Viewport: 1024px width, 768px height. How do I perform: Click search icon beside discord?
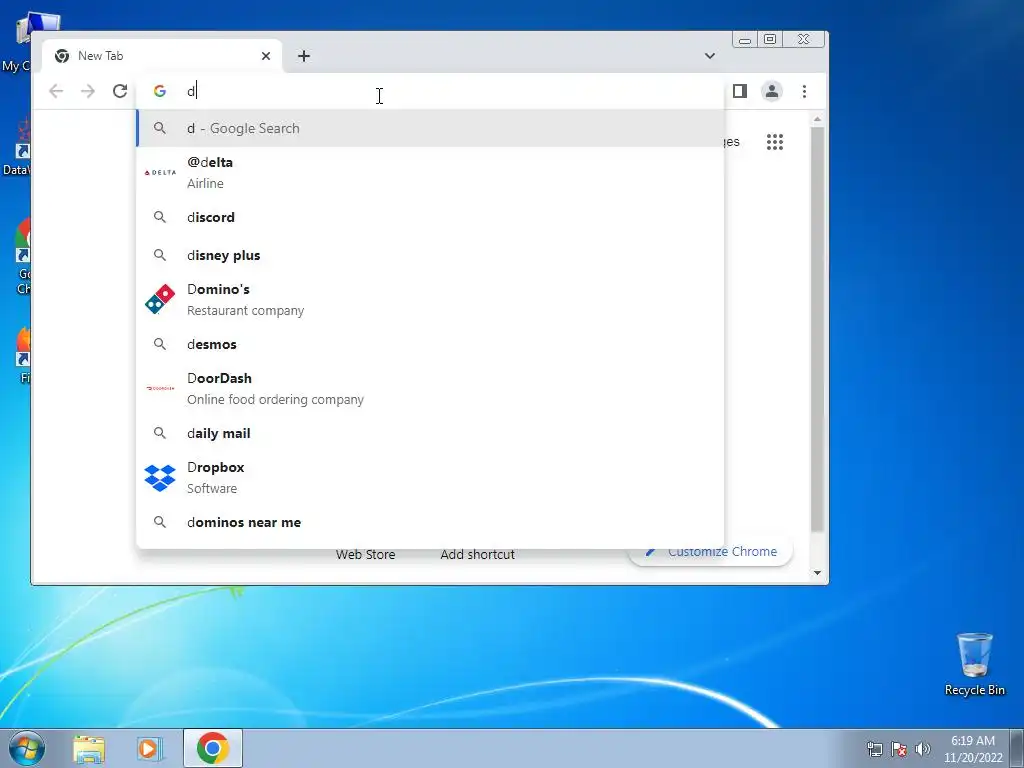pyautogui.click(x=160, y=217)
